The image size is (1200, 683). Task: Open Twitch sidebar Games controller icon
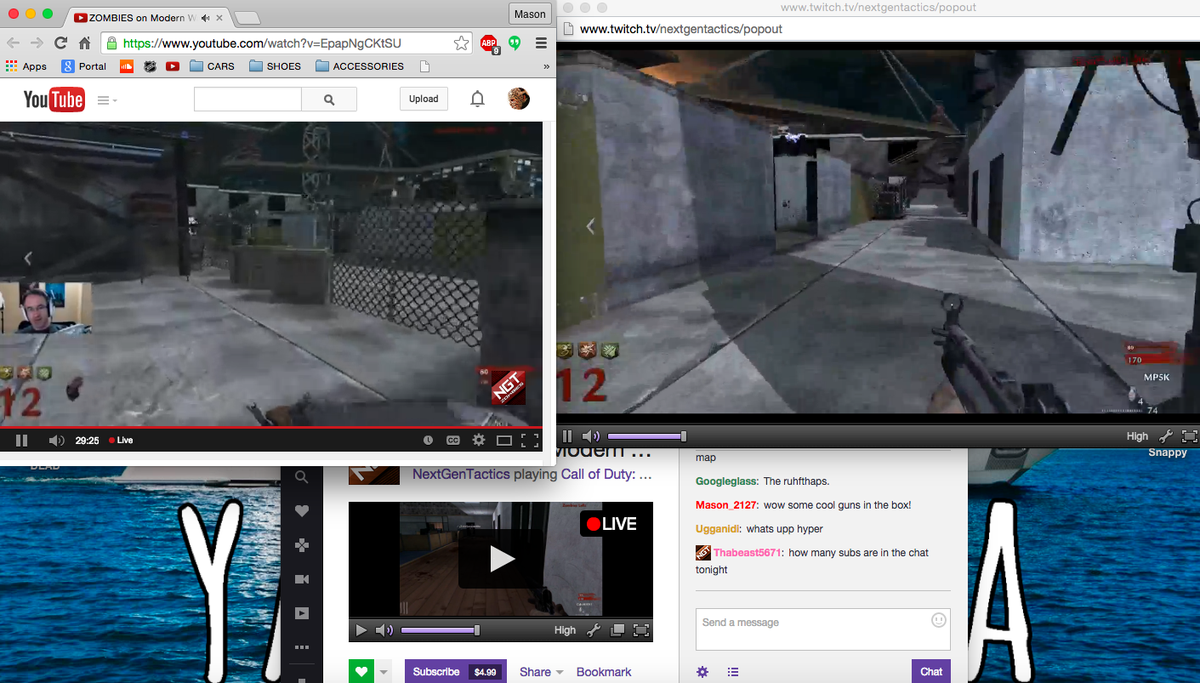pos(302,545)
